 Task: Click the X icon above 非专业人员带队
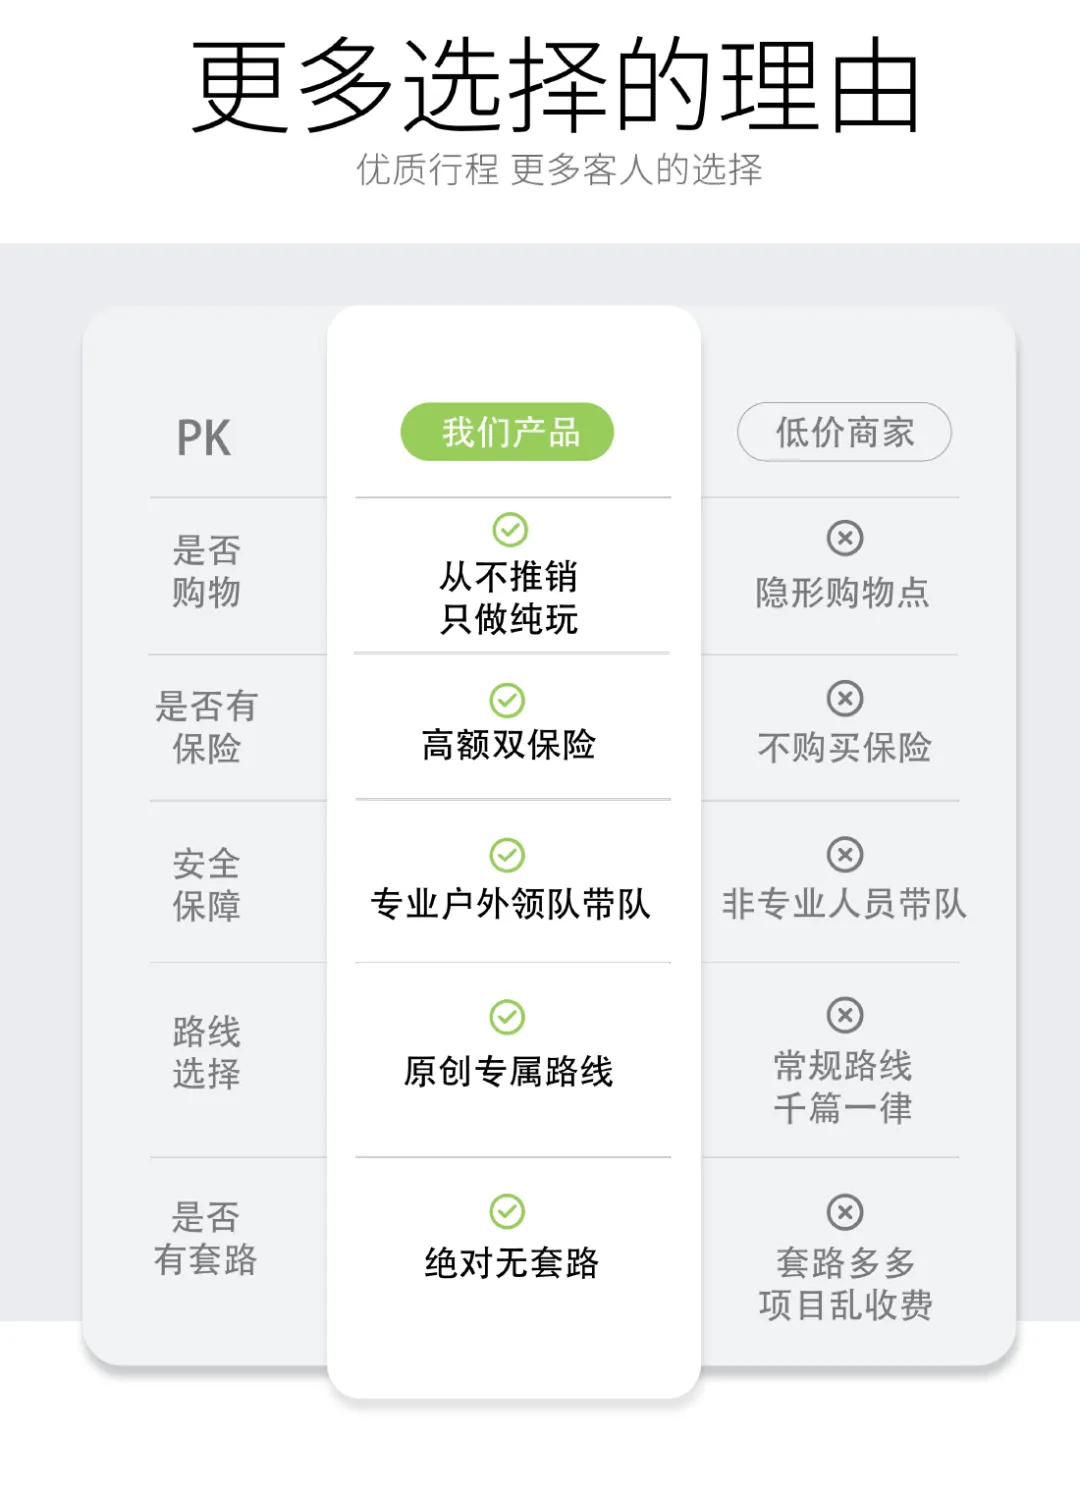tap(845, 855)
